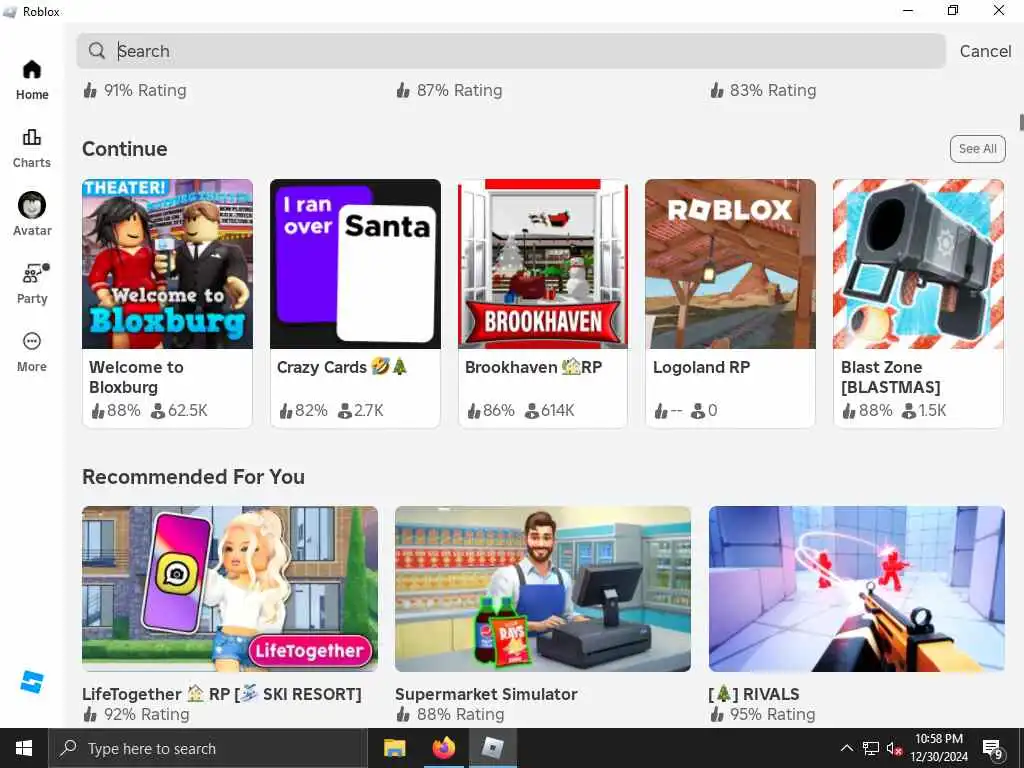Click the 0 players icon on Logoland RP
This screenshot has width=1024, height=768.
698,411
